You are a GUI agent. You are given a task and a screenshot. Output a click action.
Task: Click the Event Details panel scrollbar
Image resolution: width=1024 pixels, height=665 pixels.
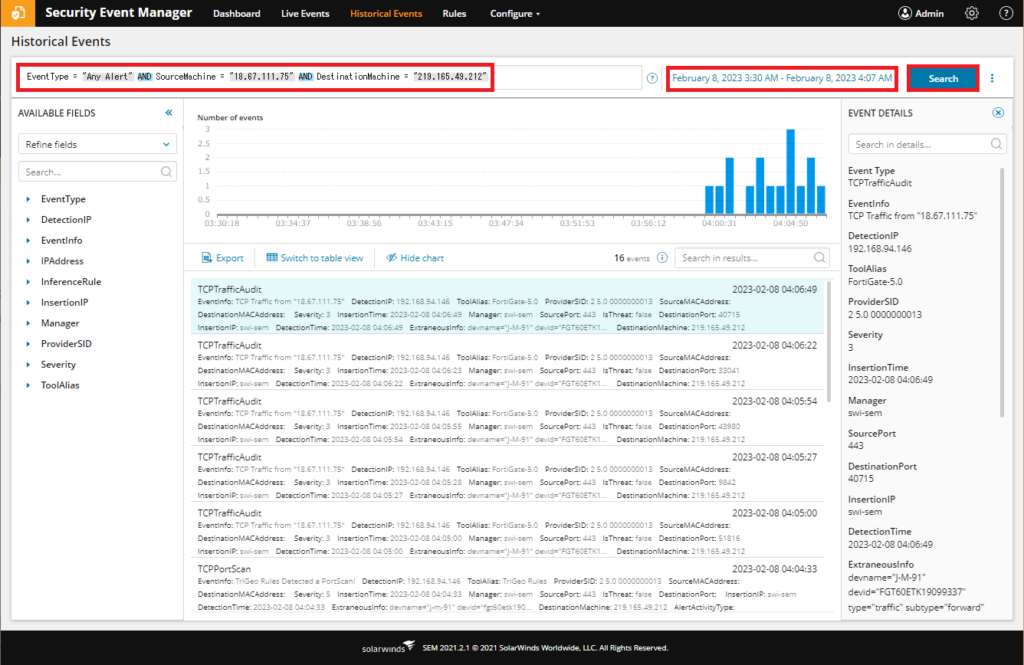[x=1002, y=292]
